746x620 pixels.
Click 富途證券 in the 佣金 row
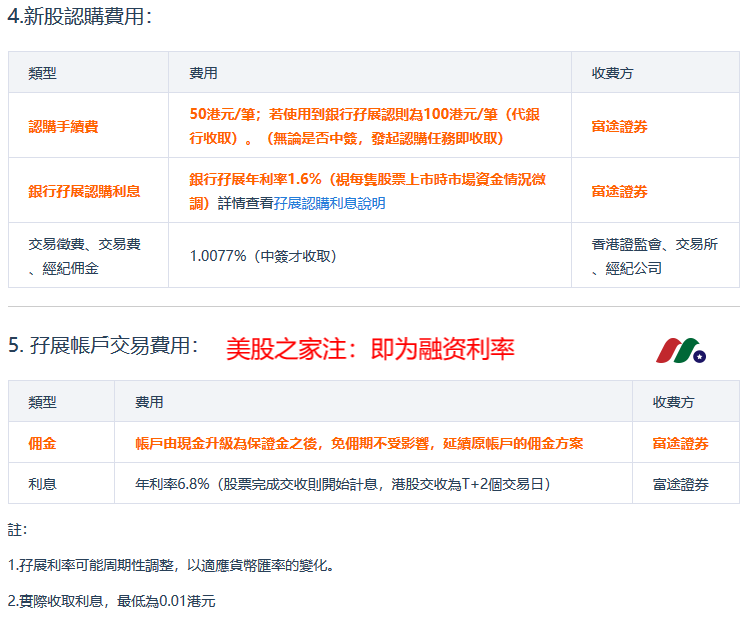680,443
